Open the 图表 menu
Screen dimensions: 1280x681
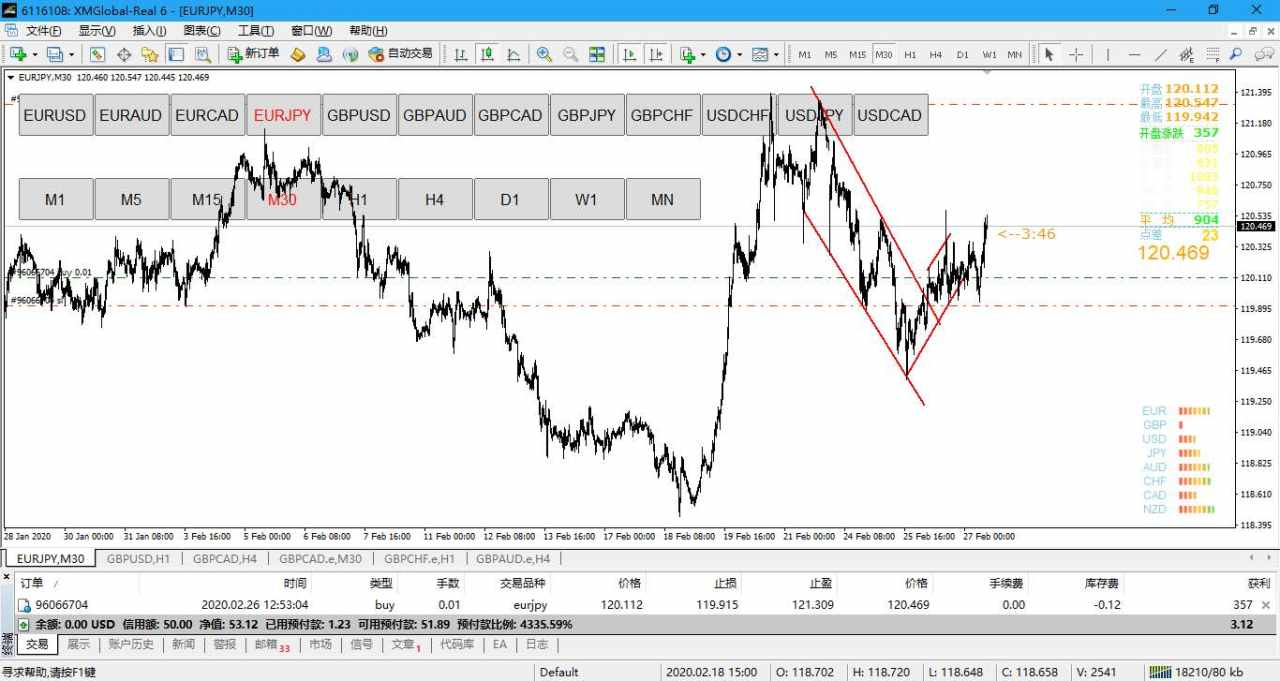point(202,31)
